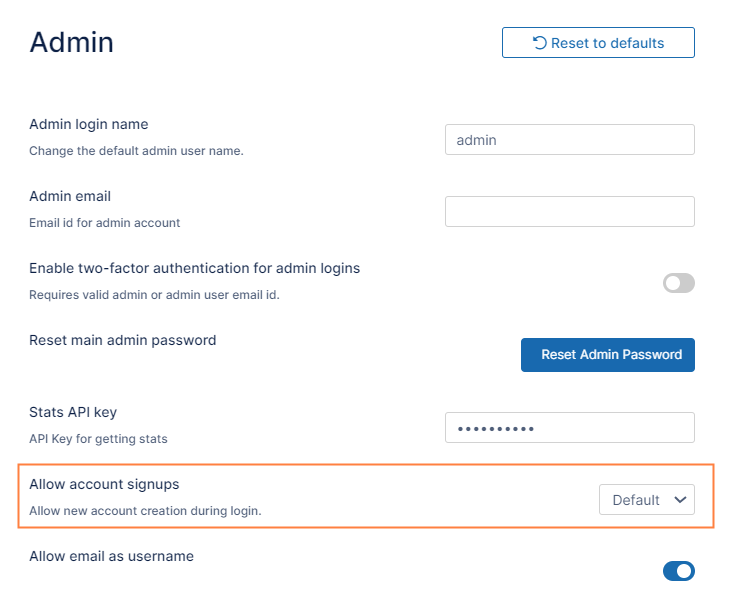
Task: Click "Change the default admin user name" description
Action: 136,151
